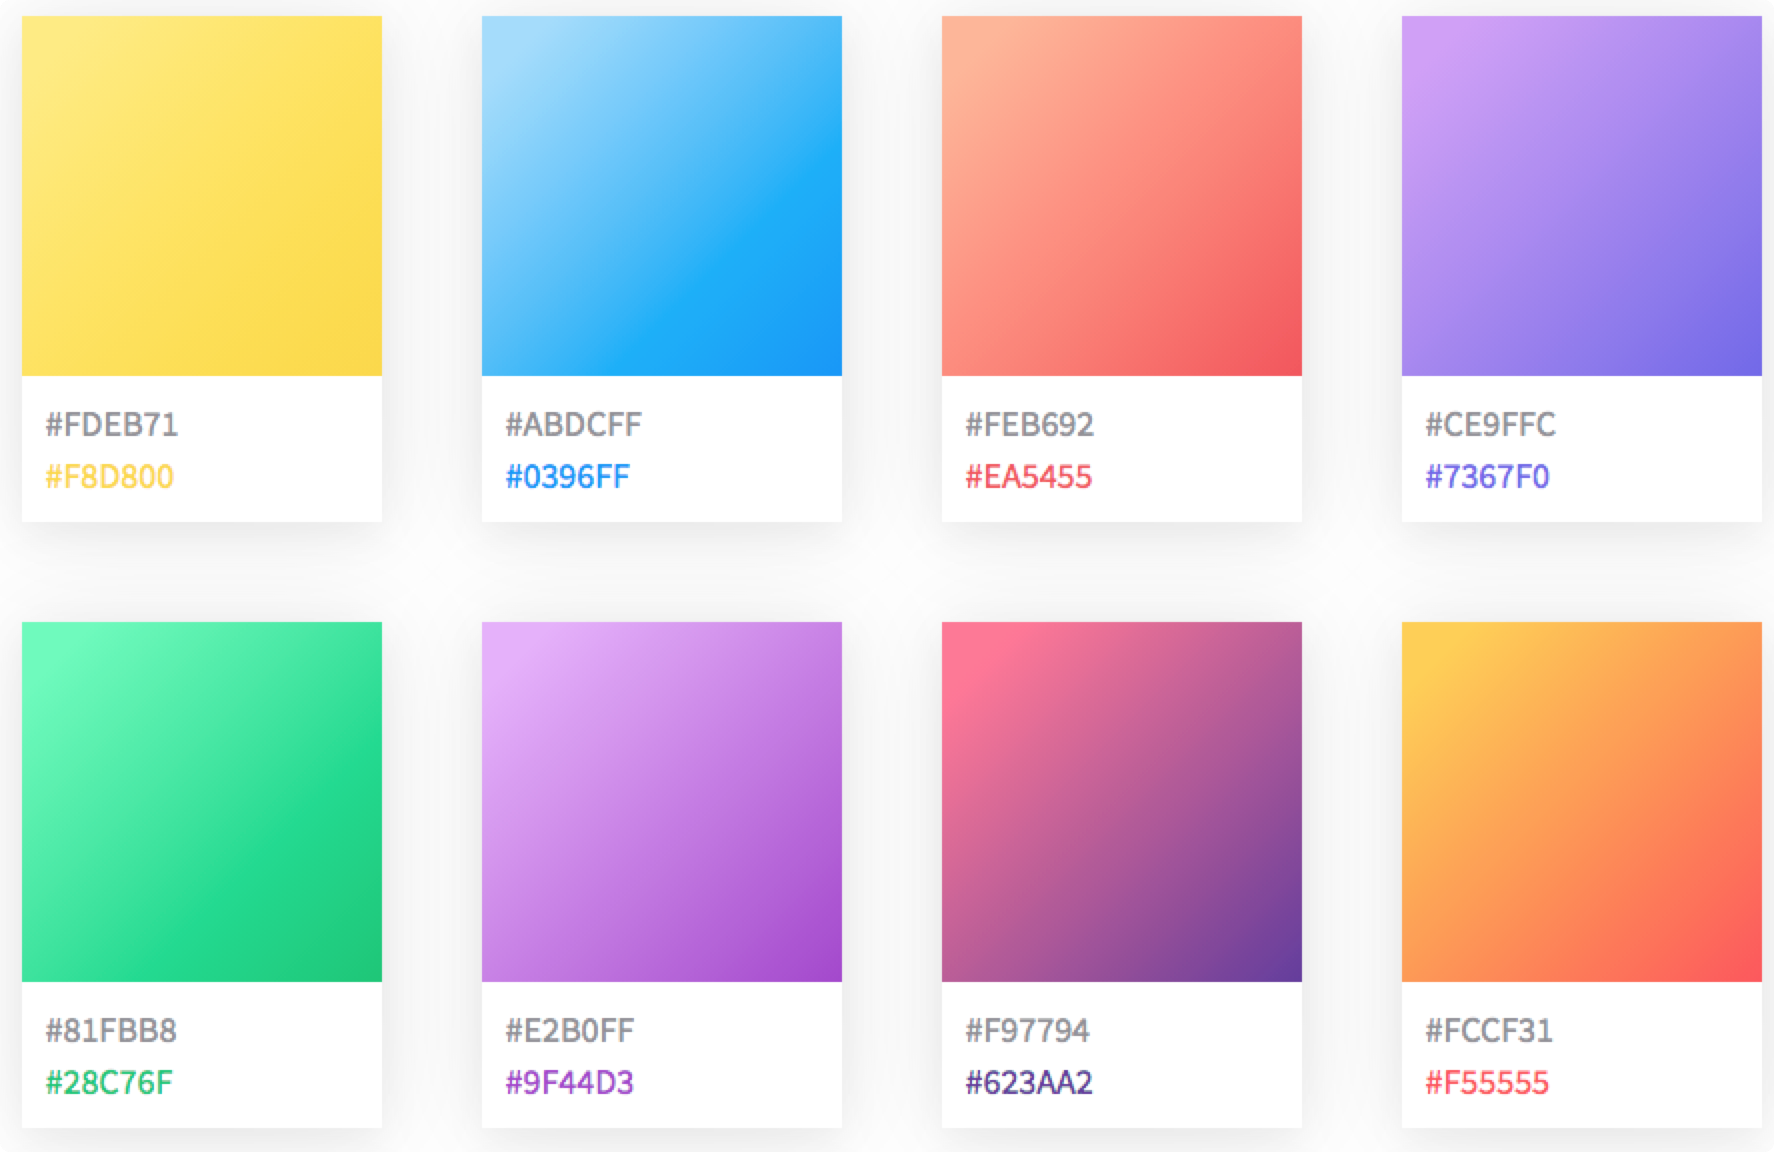The width and height of the screenshot is (1774, 1152).
Task: Copy the #28C76F color code
Action: tap(109, 1083)
